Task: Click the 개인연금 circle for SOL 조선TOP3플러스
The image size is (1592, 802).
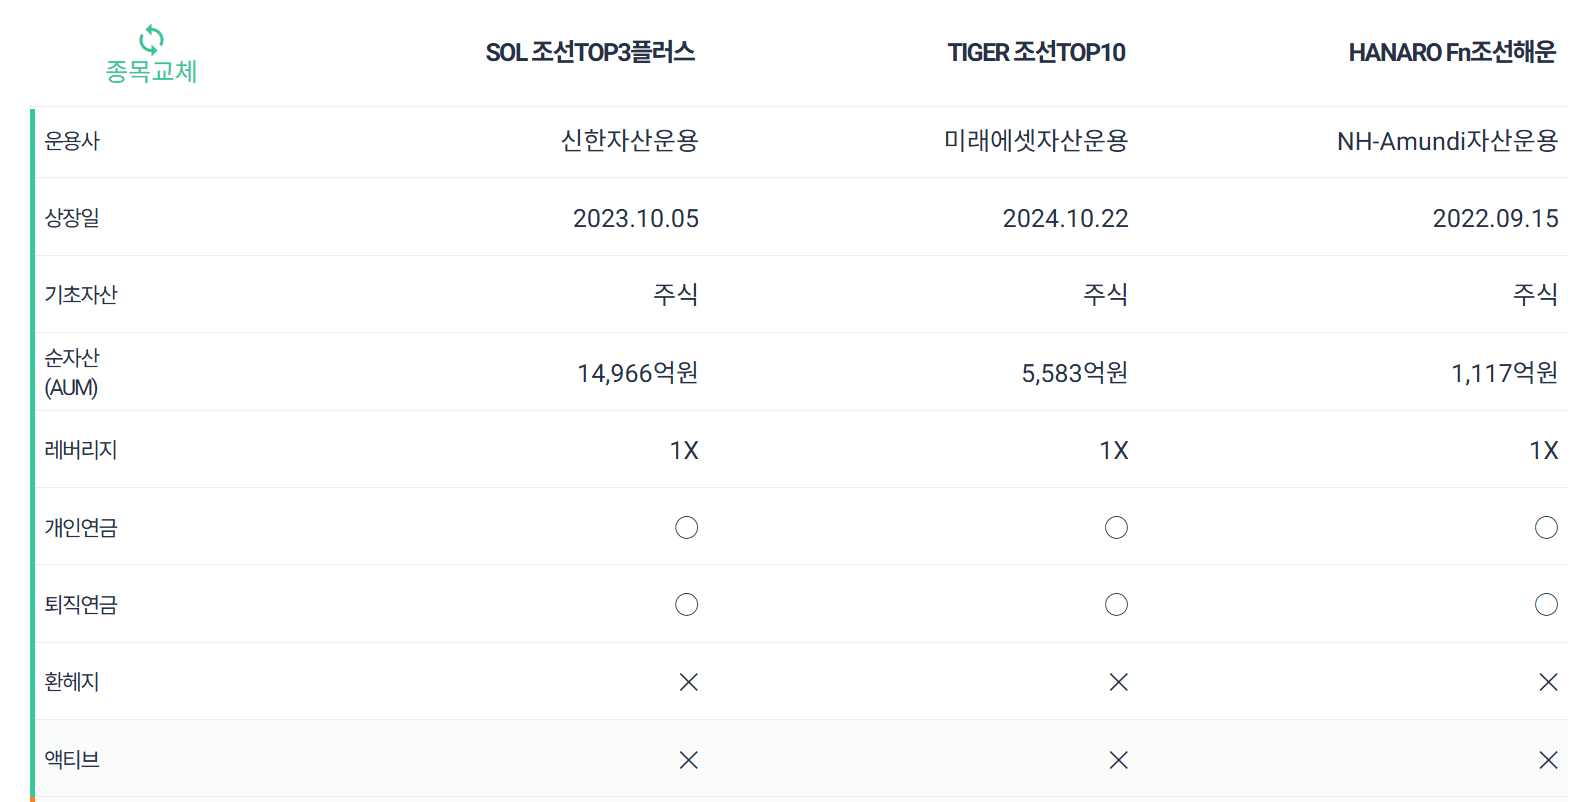Action: click(686, 527)
